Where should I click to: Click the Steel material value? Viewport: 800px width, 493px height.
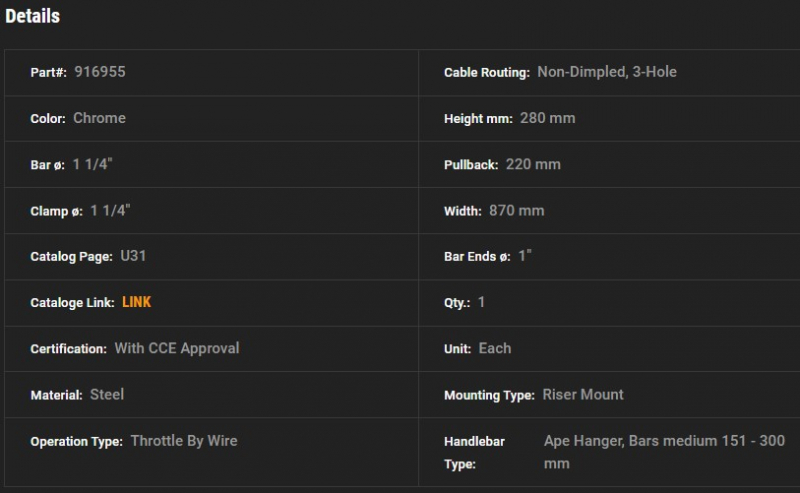[x=107, y=395]
